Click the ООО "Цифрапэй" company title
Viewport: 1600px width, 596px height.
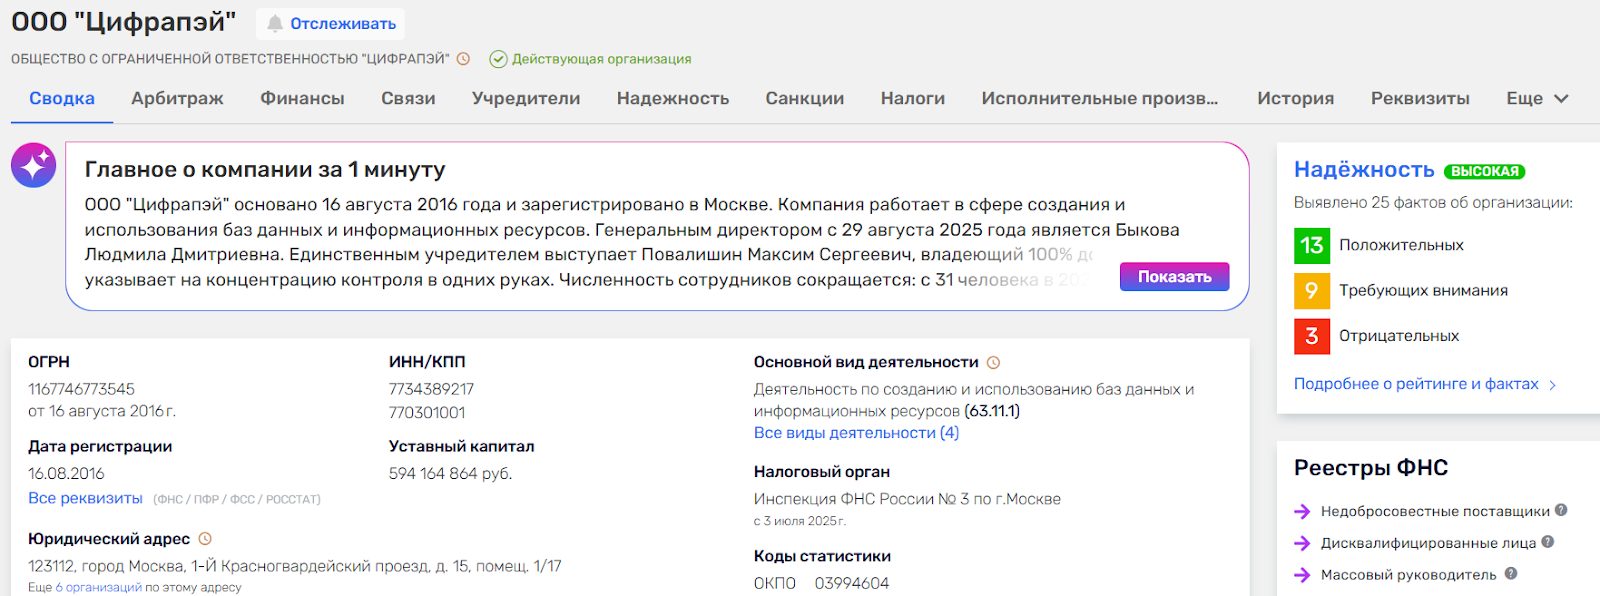[x=124, y=22]
